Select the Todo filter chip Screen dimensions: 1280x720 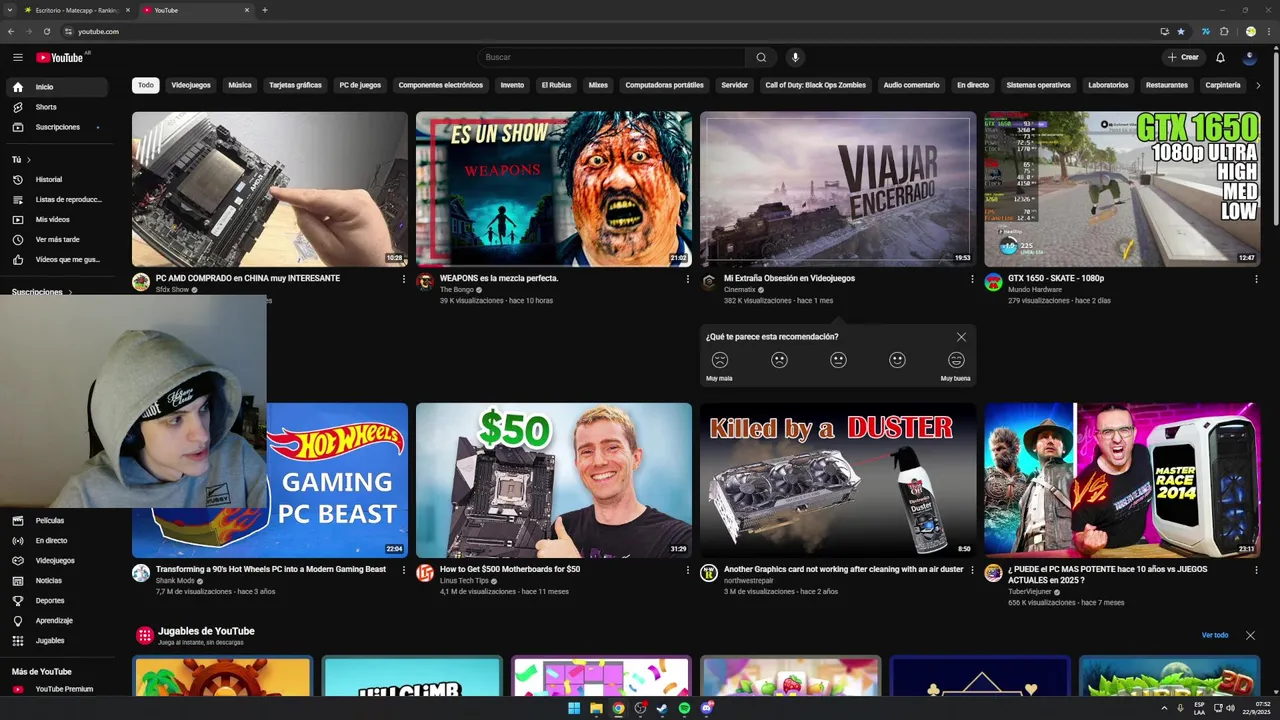146,85
